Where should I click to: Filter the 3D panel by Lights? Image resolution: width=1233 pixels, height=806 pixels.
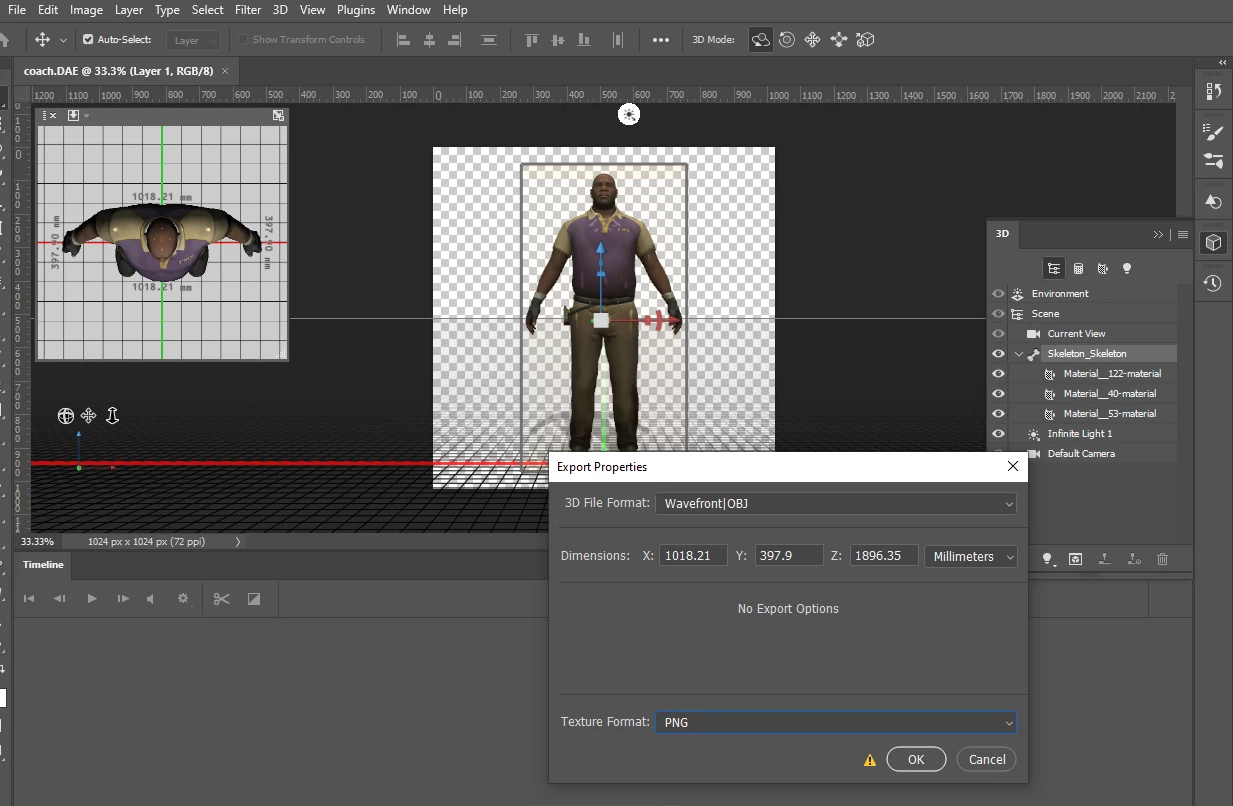[1127, 268]
